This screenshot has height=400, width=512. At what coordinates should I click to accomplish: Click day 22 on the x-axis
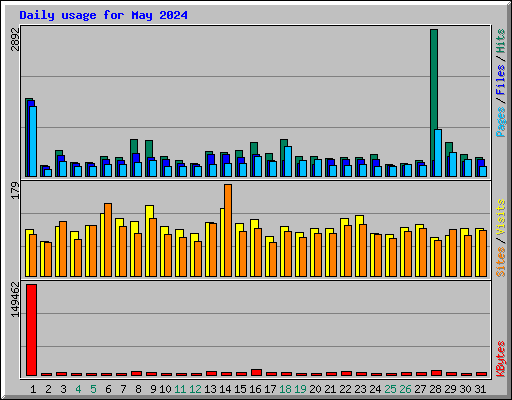tap(345, 389)
